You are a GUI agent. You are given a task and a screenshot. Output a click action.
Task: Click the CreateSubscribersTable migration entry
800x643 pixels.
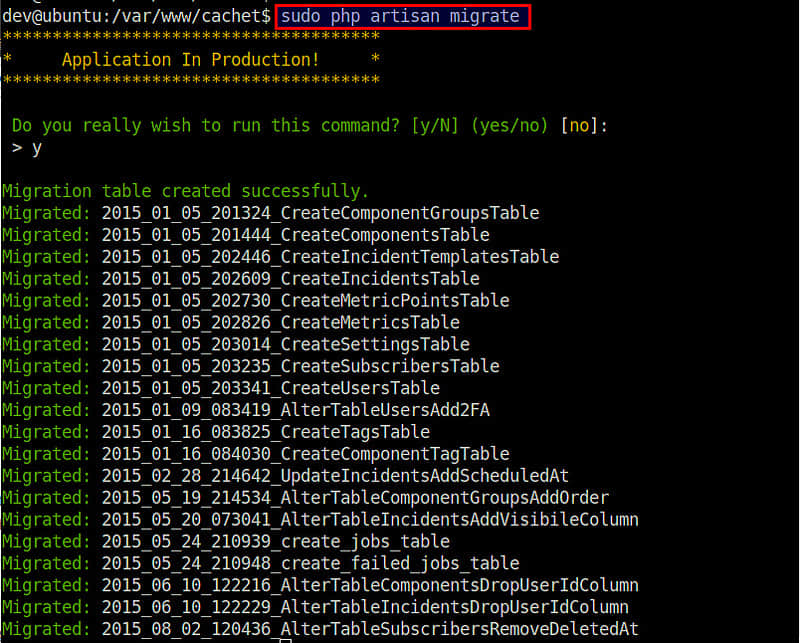(300, 366)
